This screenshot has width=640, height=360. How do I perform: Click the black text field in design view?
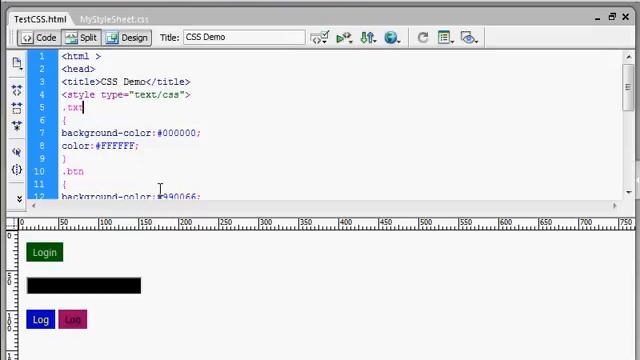click(x=84, y=286)
